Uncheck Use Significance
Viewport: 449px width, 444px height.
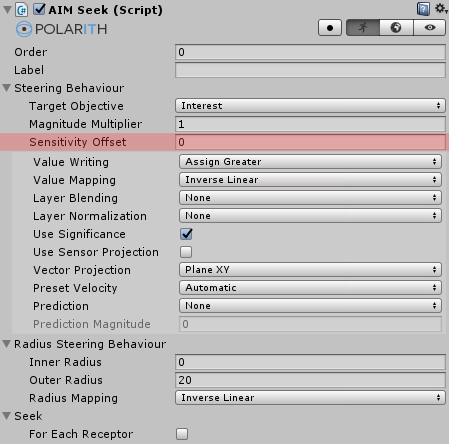[x=186, y=234]
